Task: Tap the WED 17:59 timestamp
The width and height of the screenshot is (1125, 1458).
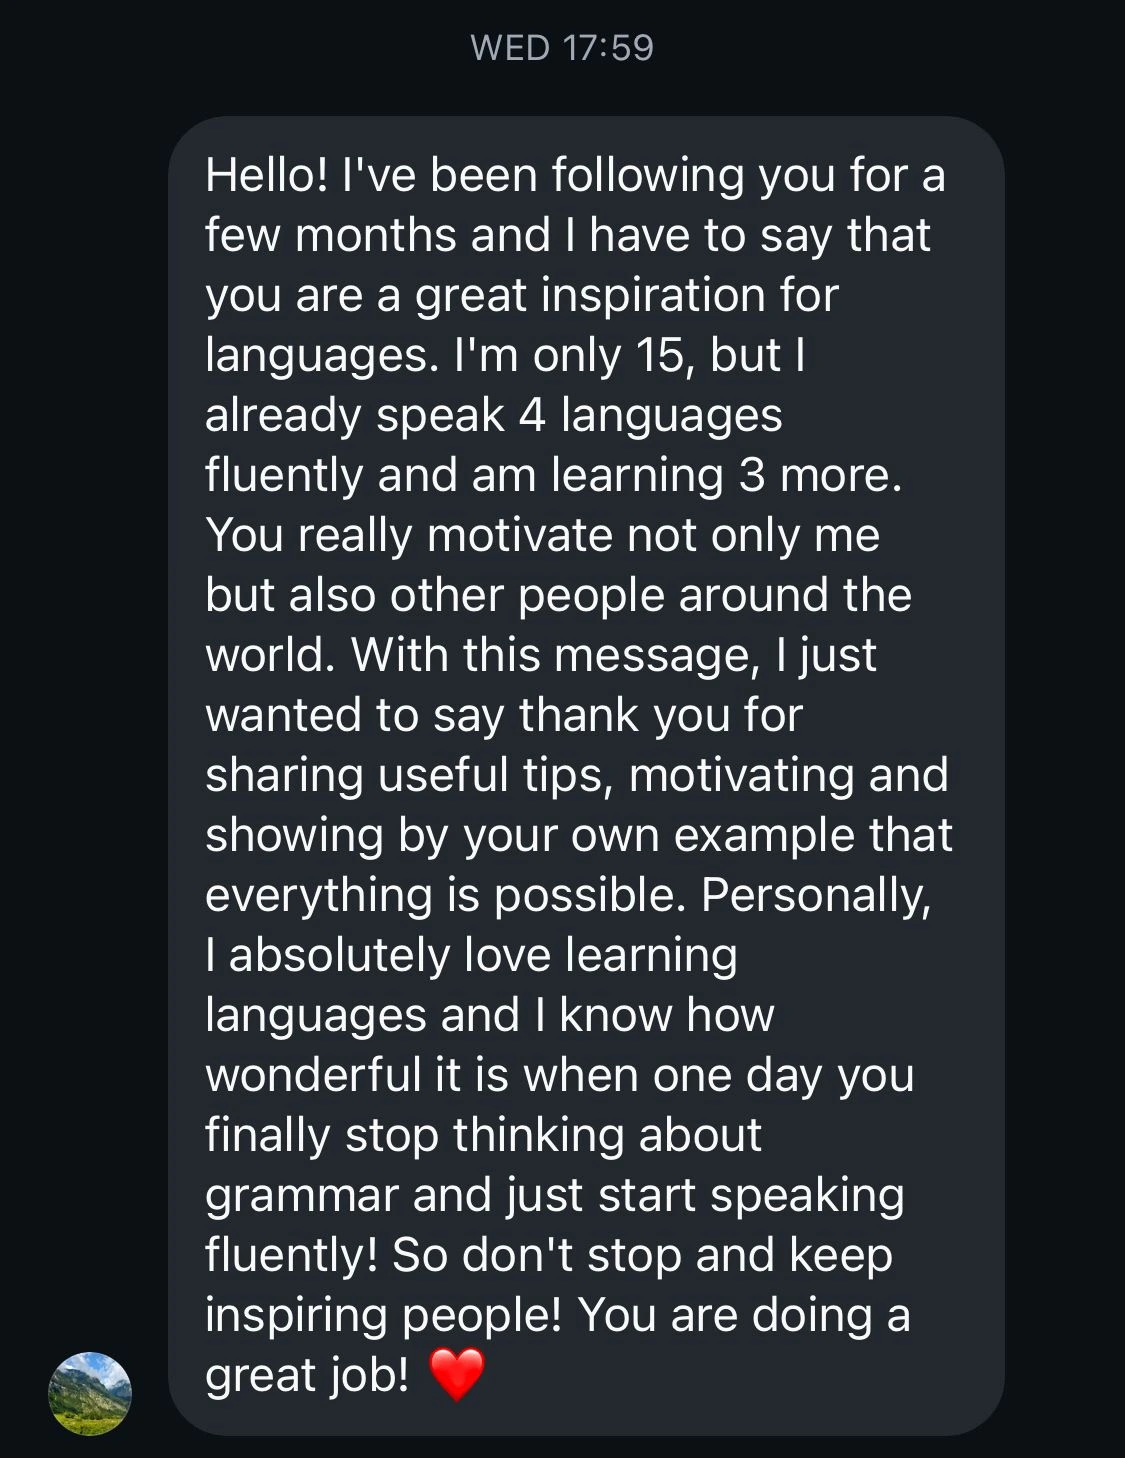Action: [x=562, y=47]
